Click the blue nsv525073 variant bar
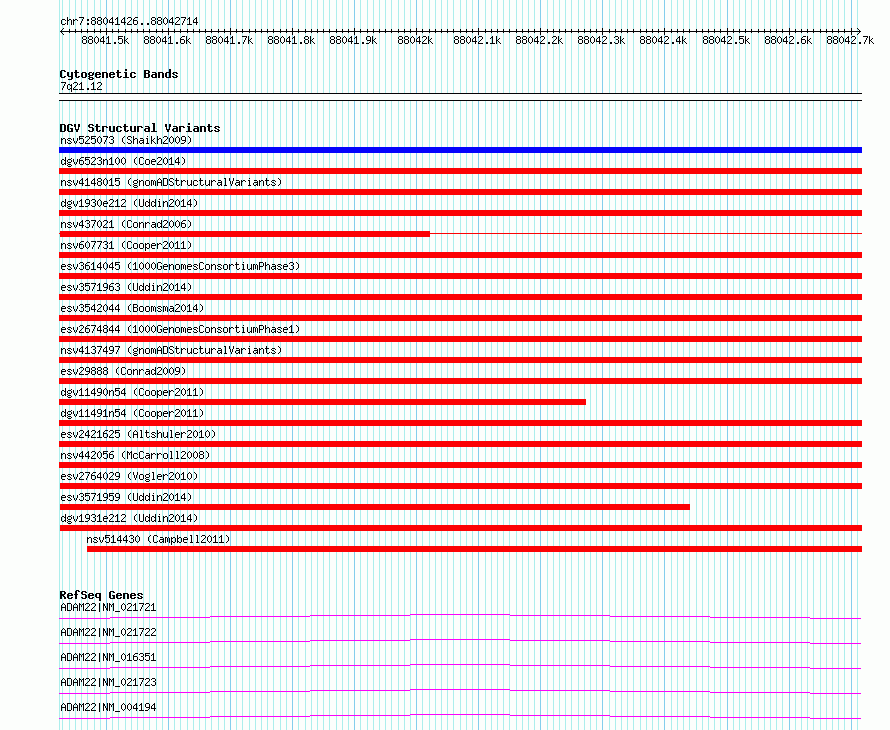 tap(460, 150)
